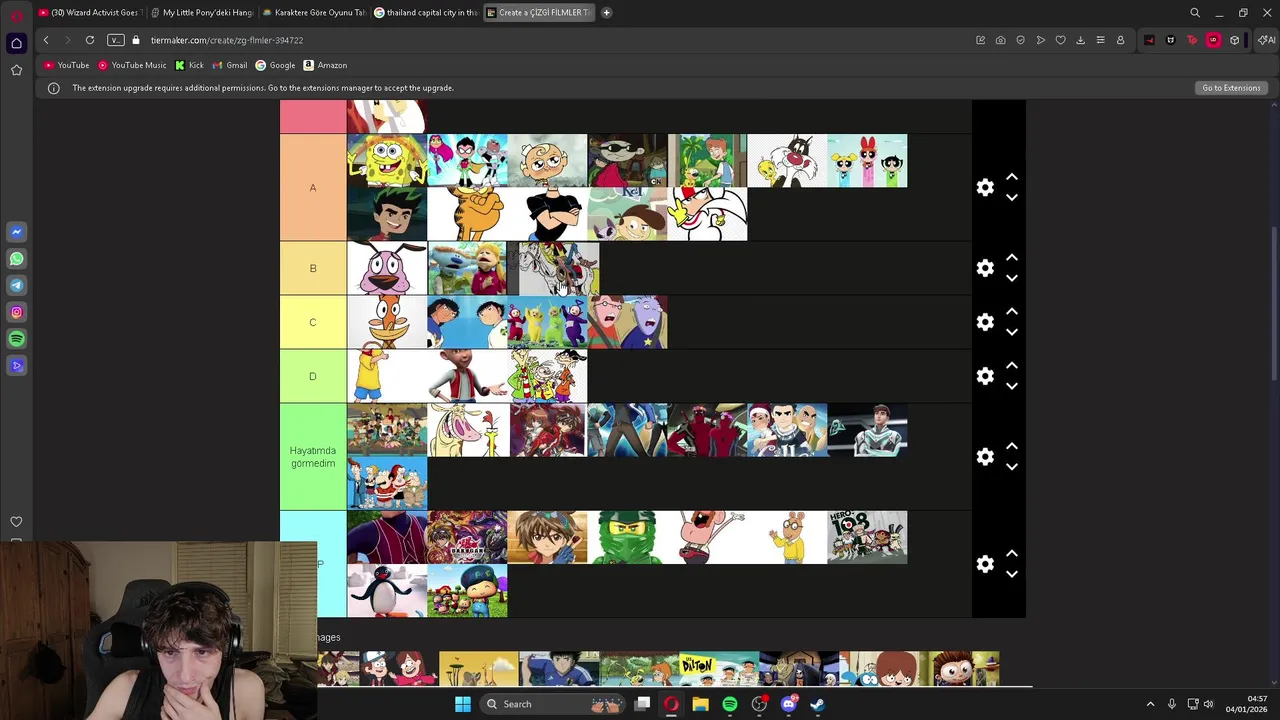Move Hayatımda görmedim tier down
1280x720 pixels.
pos(1011,467)
